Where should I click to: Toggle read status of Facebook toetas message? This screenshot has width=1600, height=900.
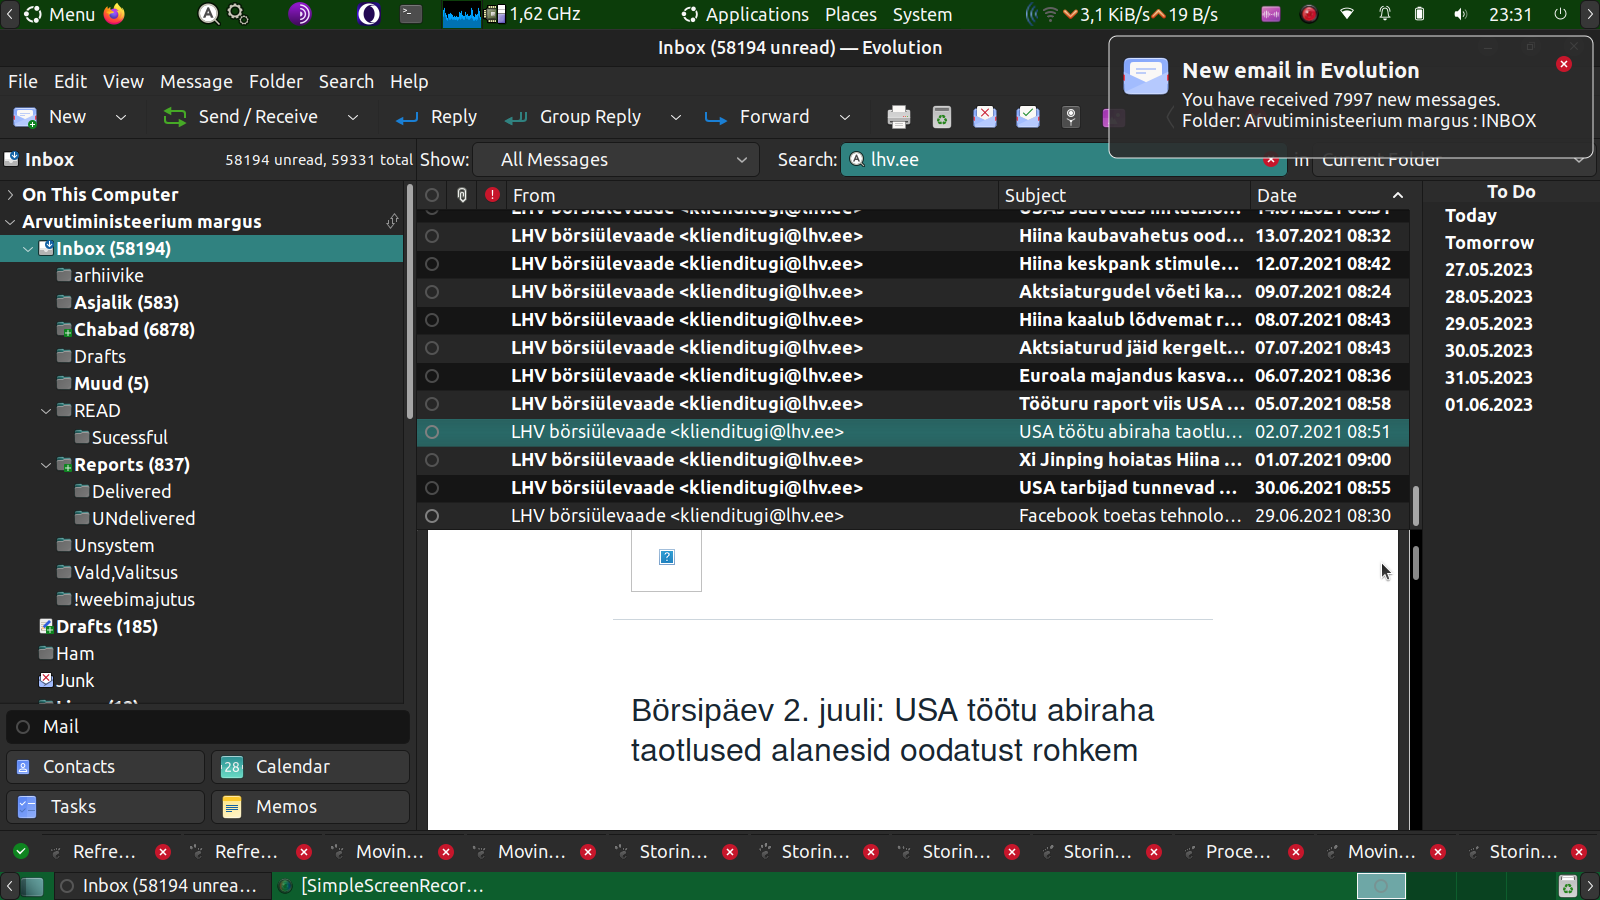[x=432, y=516]
